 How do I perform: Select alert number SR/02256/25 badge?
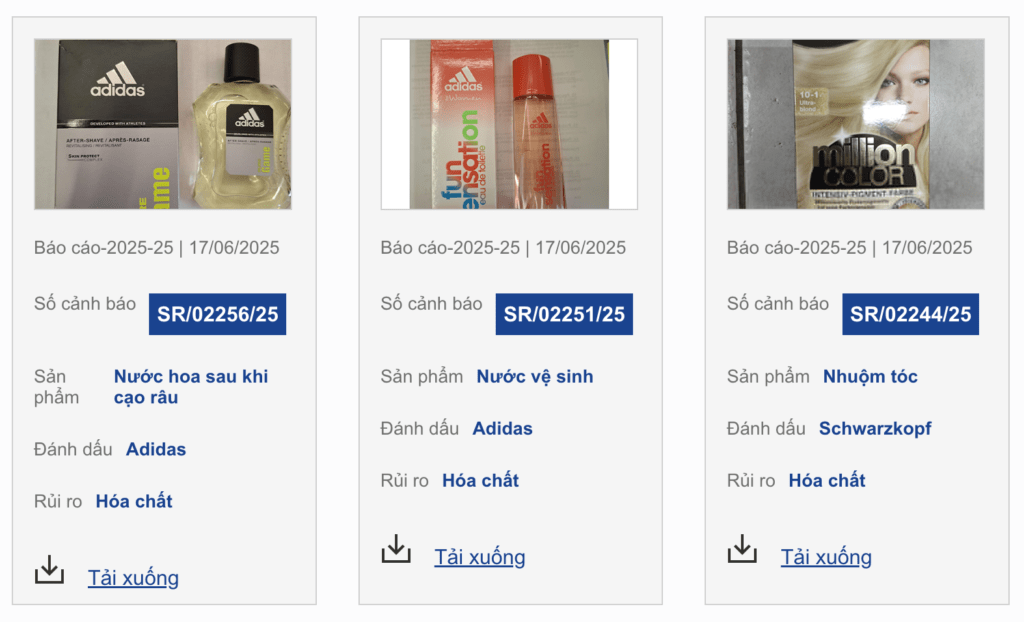217,314
